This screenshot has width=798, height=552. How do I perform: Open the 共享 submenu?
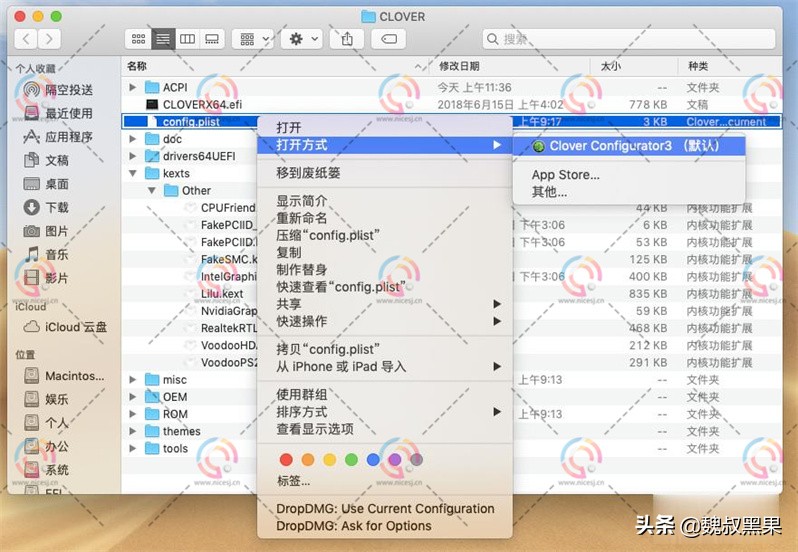tap(385, 304)
